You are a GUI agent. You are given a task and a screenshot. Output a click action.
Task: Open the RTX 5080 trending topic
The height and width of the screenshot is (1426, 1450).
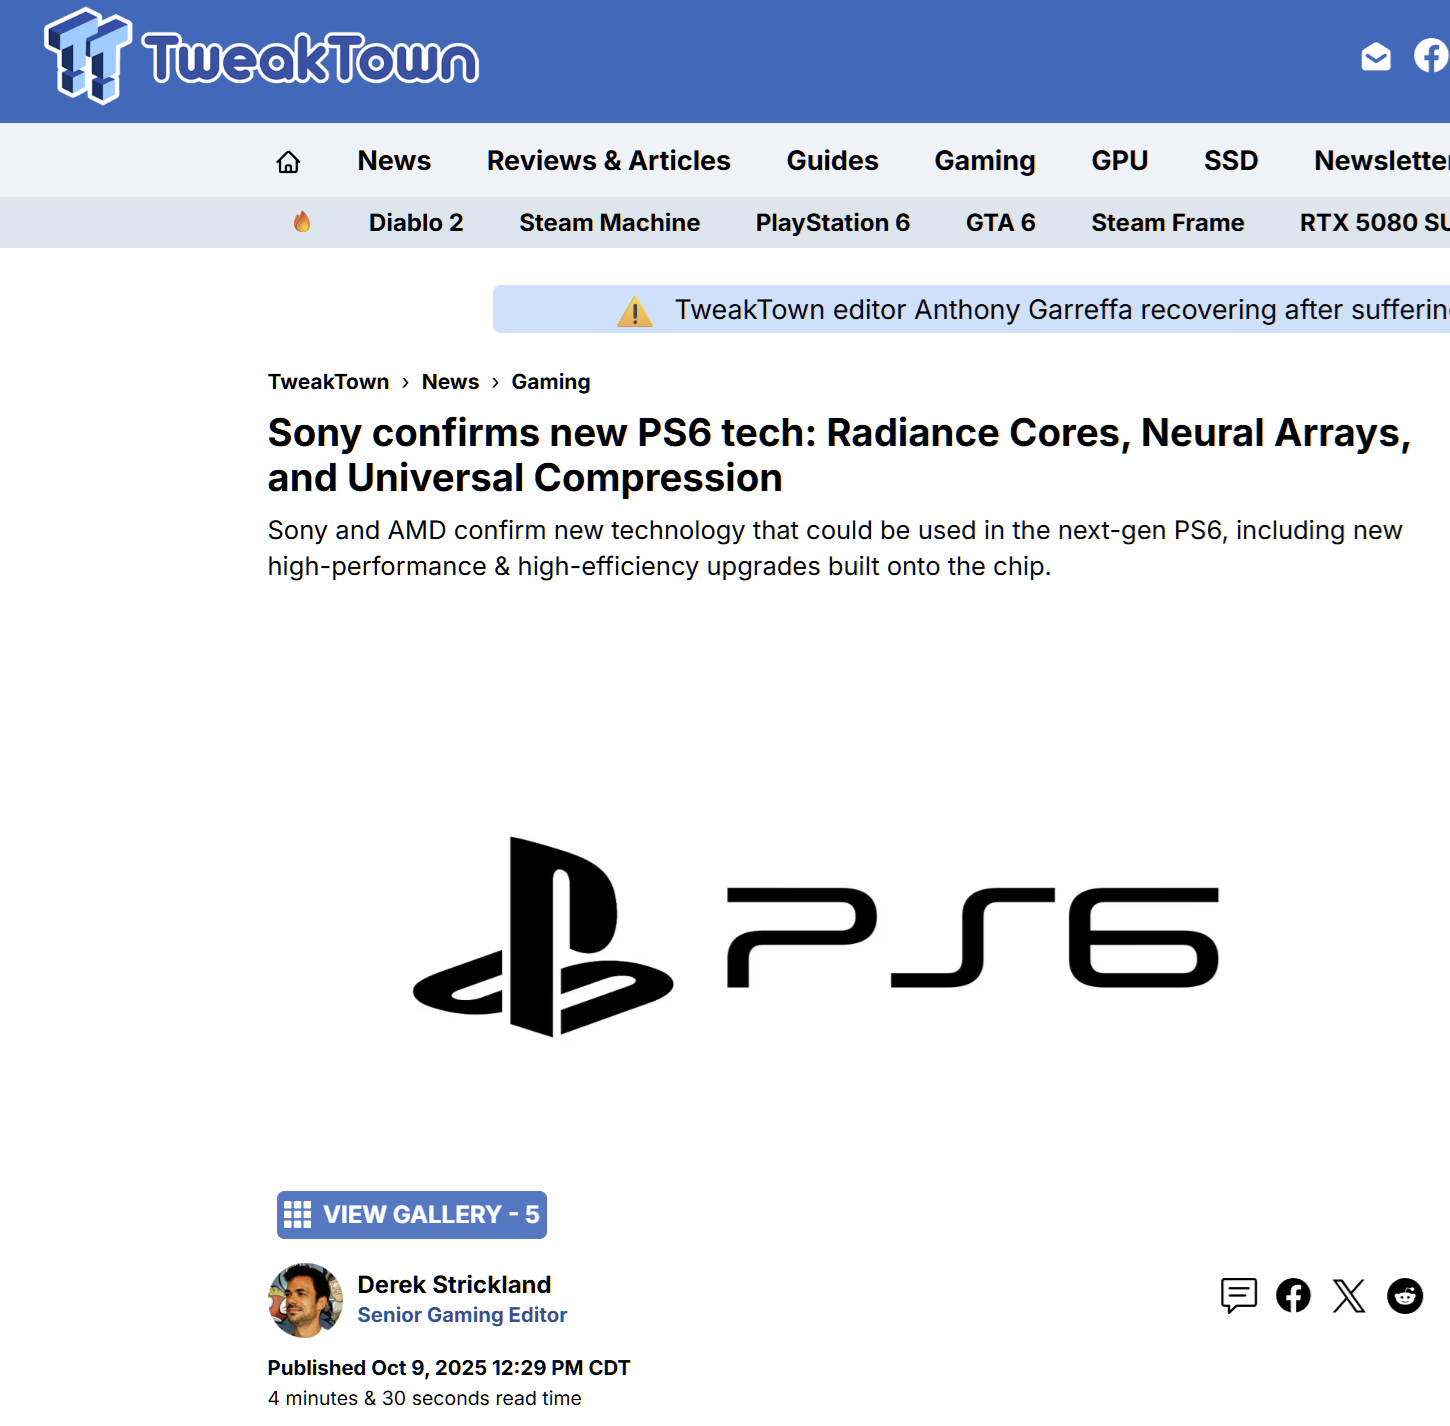coord(1375,222)
